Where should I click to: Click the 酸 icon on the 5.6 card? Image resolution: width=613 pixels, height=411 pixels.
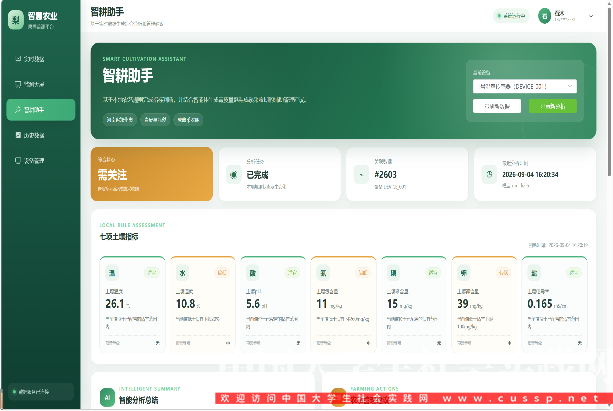pyautogui.click(x=253, y=273)
